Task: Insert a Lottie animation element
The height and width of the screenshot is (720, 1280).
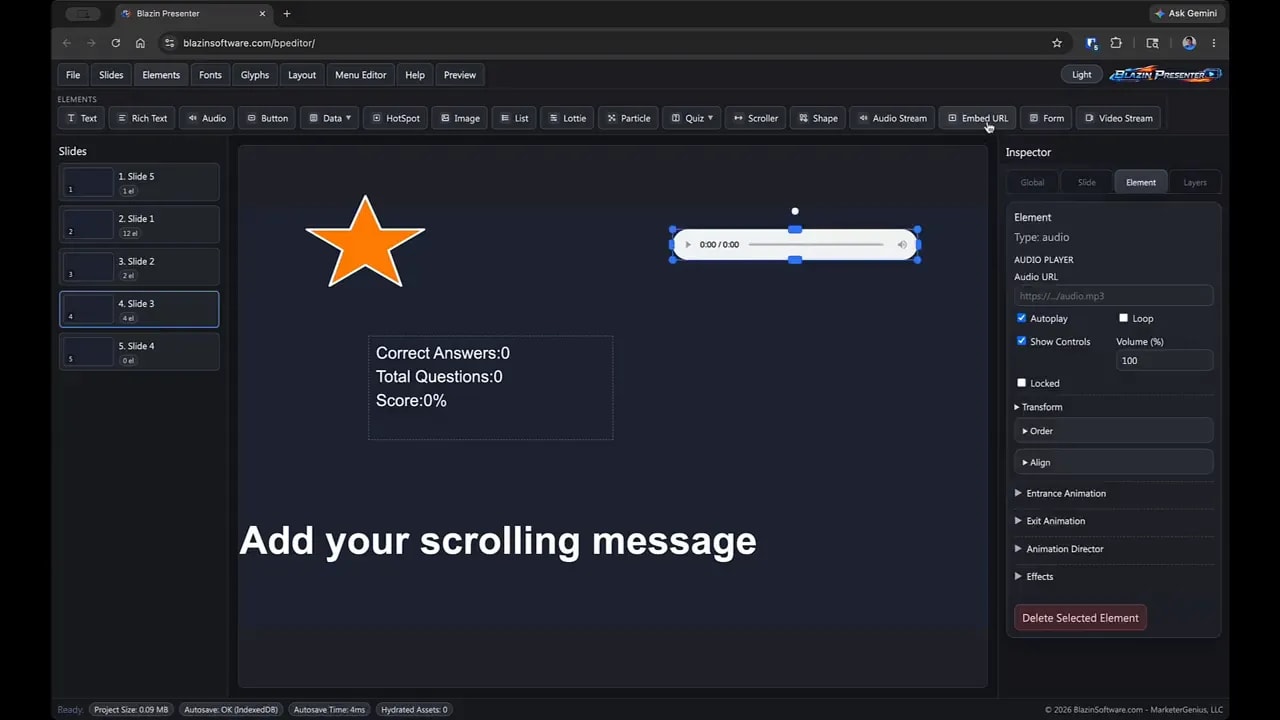Action: pos(567,118)
